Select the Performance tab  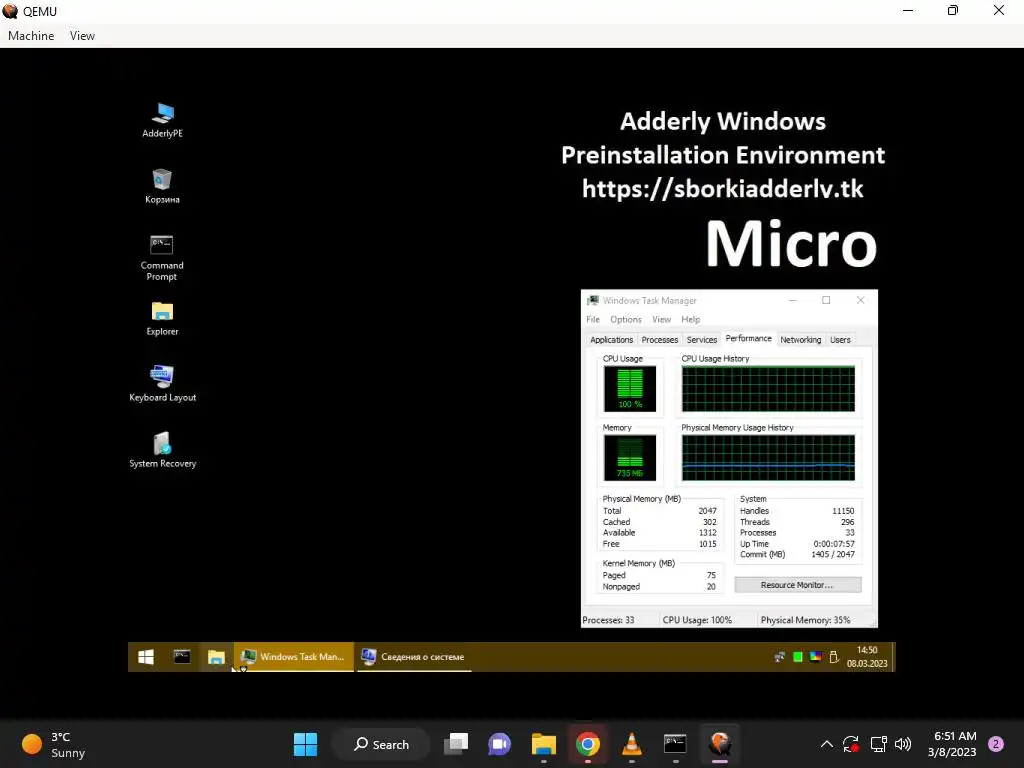tap(748, 338)
